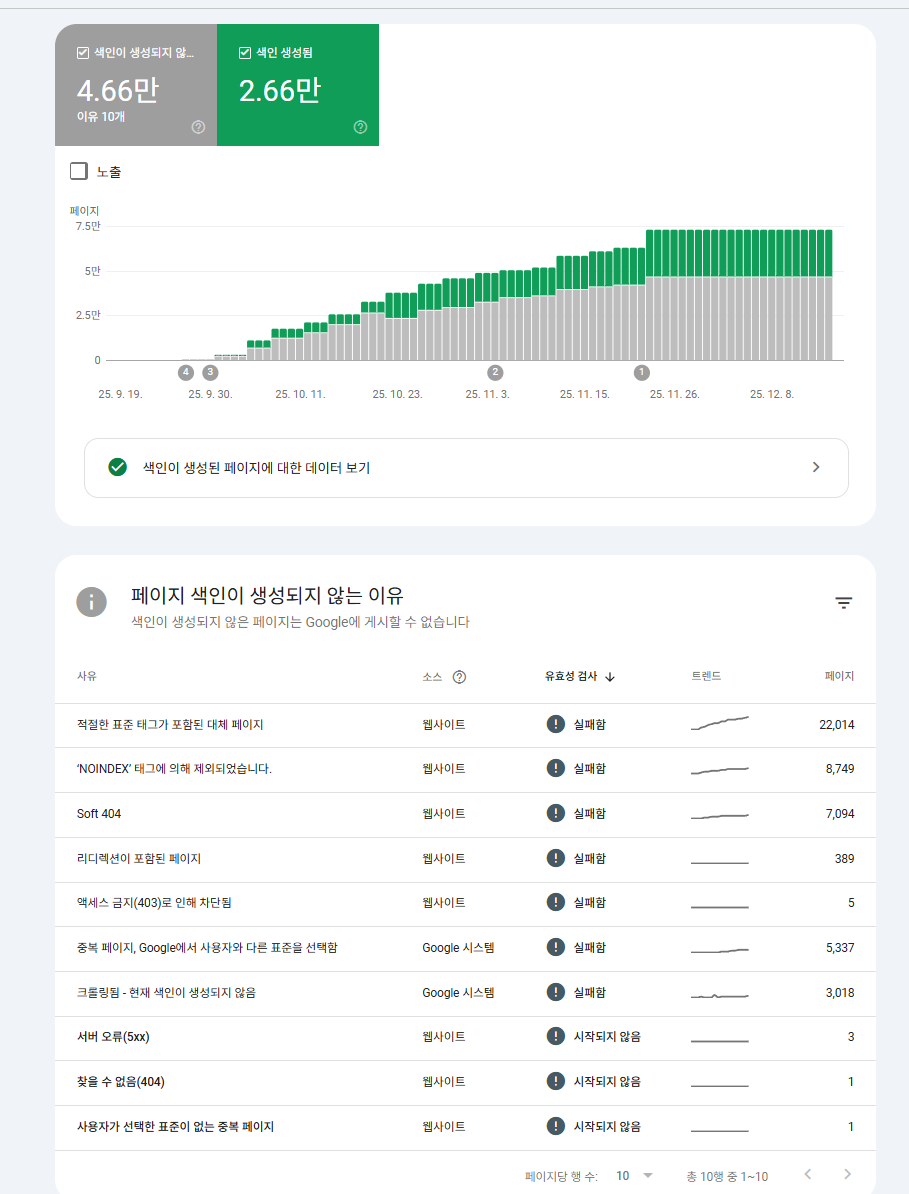Toggle the 색인 생성됨 checkbox

pos(245,53)
